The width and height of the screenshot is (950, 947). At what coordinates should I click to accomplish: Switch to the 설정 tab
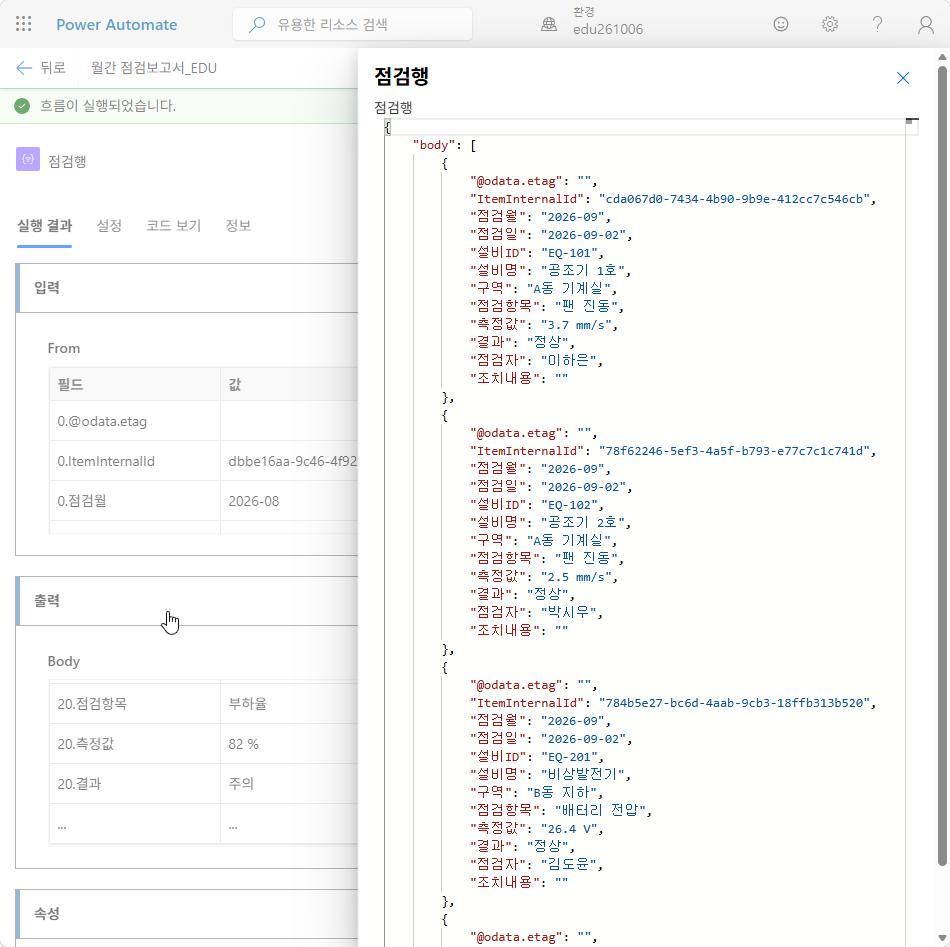pyautogui.click(x=109, y=226)
